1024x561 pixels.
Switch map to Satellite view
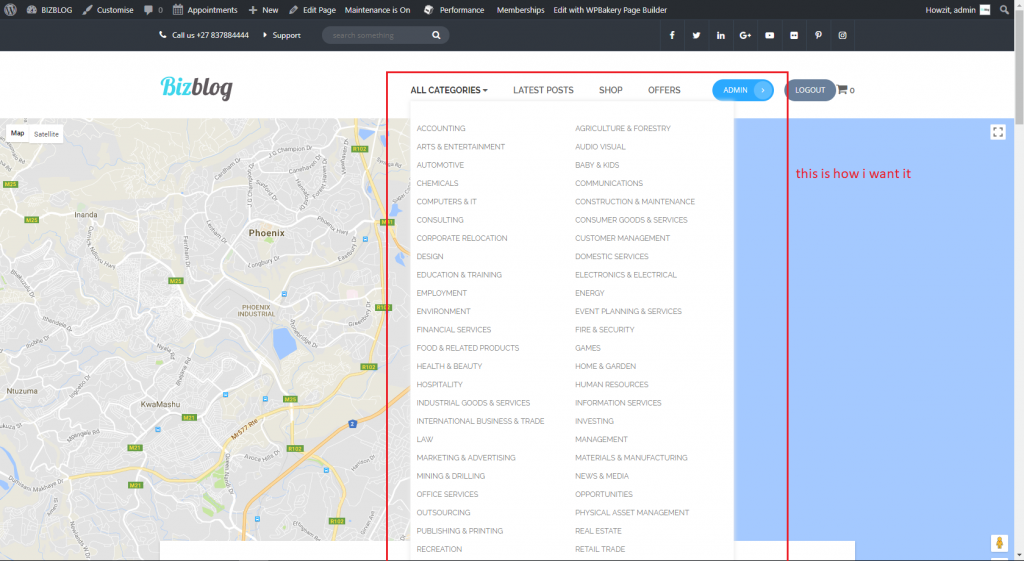point(46,134)
